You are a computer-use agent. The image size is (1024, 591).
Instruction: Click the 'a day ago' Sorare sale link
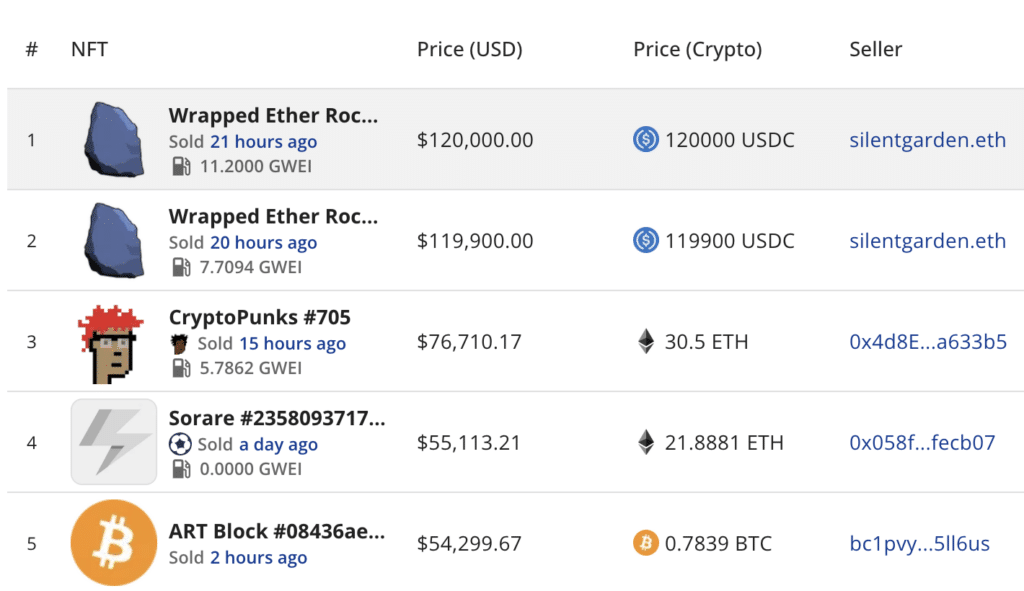click(278, 445)
